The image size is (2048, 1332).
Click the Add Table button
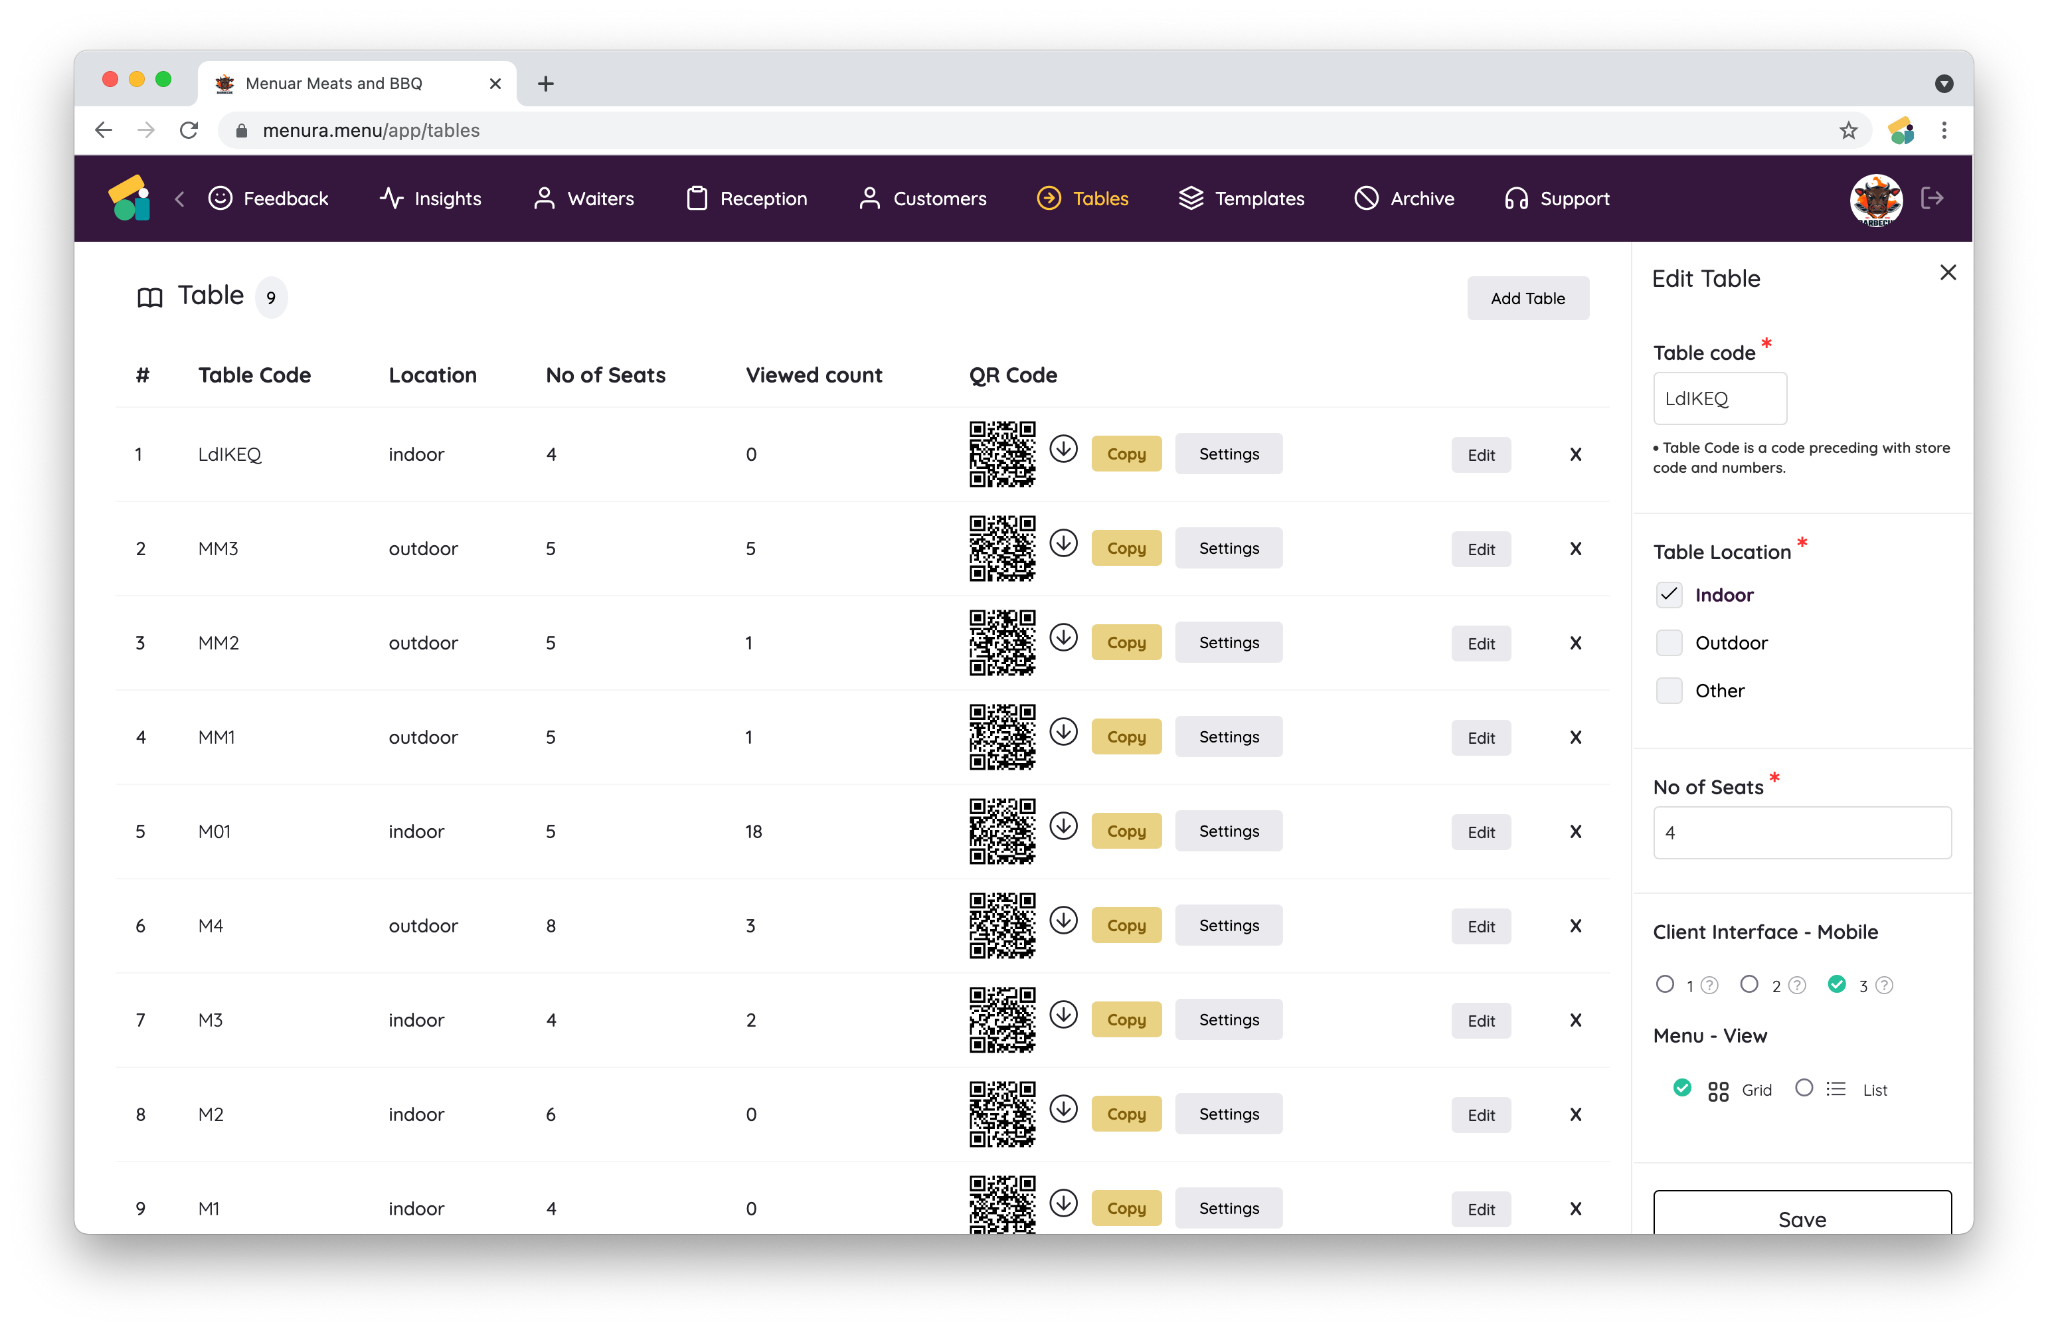click(1527, 298)
